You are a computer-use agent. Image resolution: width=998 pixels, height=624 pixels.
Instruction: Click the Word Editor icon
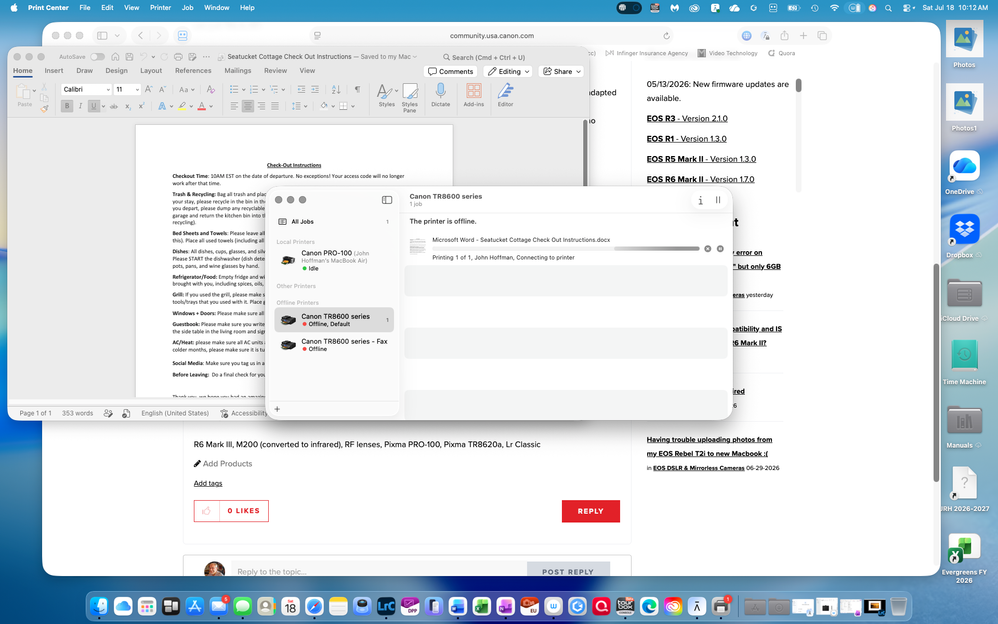tap(505, 96)
